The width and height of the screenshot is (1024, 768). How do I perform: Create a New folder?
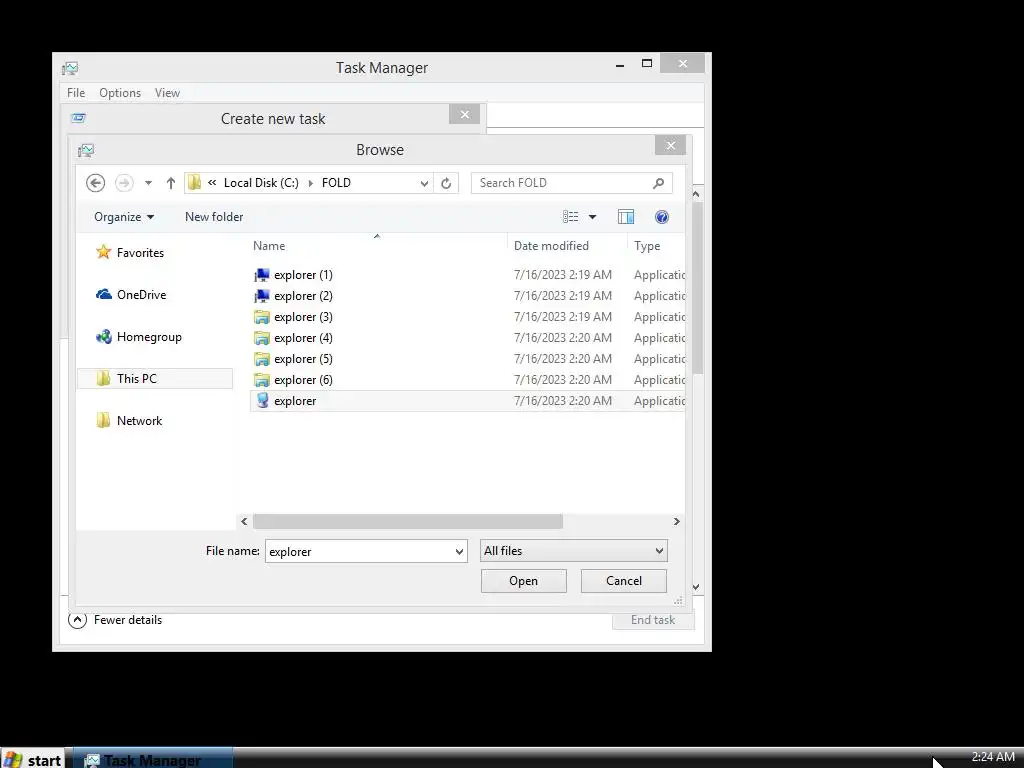click(214, 217)
